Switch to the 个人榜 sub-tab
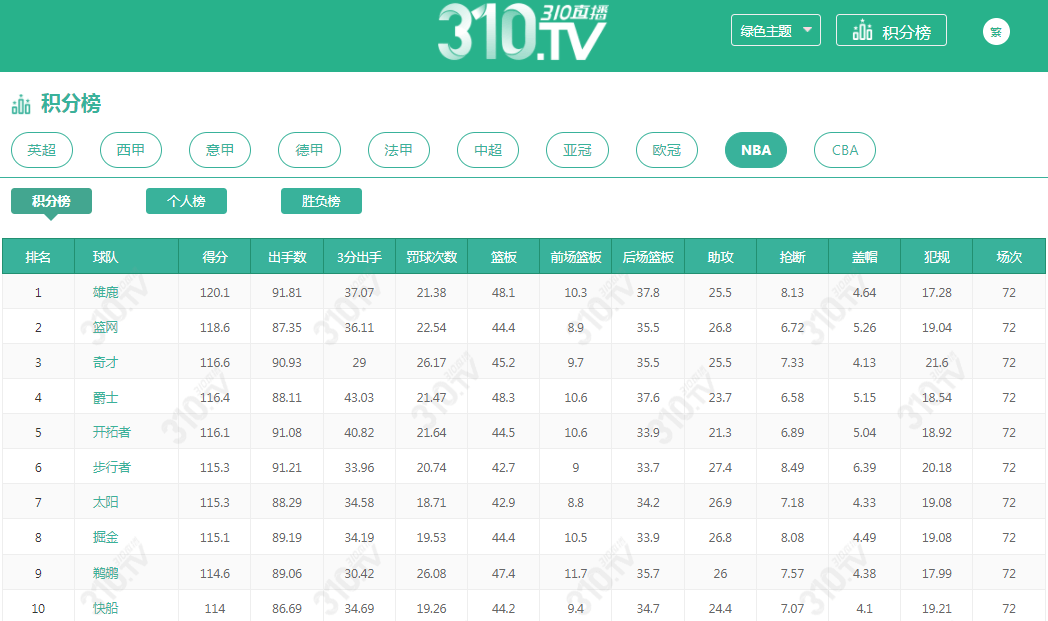The height and width of the screenshot is (621, 1048). coord(186,201)
